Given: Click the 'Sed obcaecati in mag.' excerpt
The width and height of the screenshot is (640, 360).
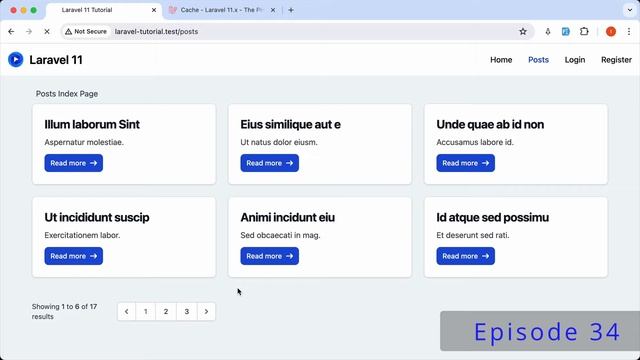Looking at the screenshot, I should coord(280,236).
